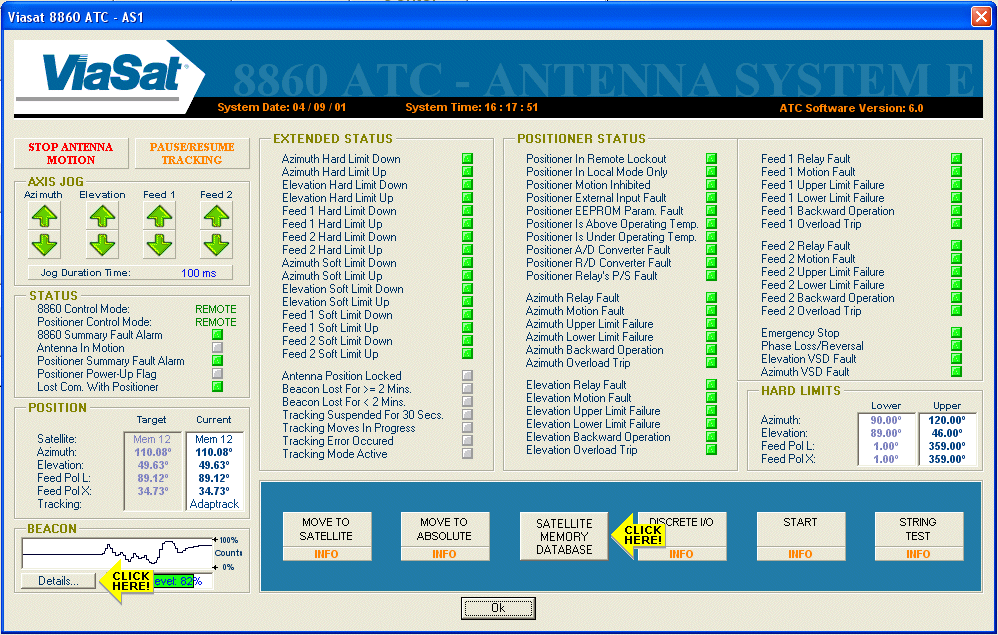The image size is (998, 635).
Task: Open Discrete I/O panel
Action: pyautogui.click(x=682, y=529)
